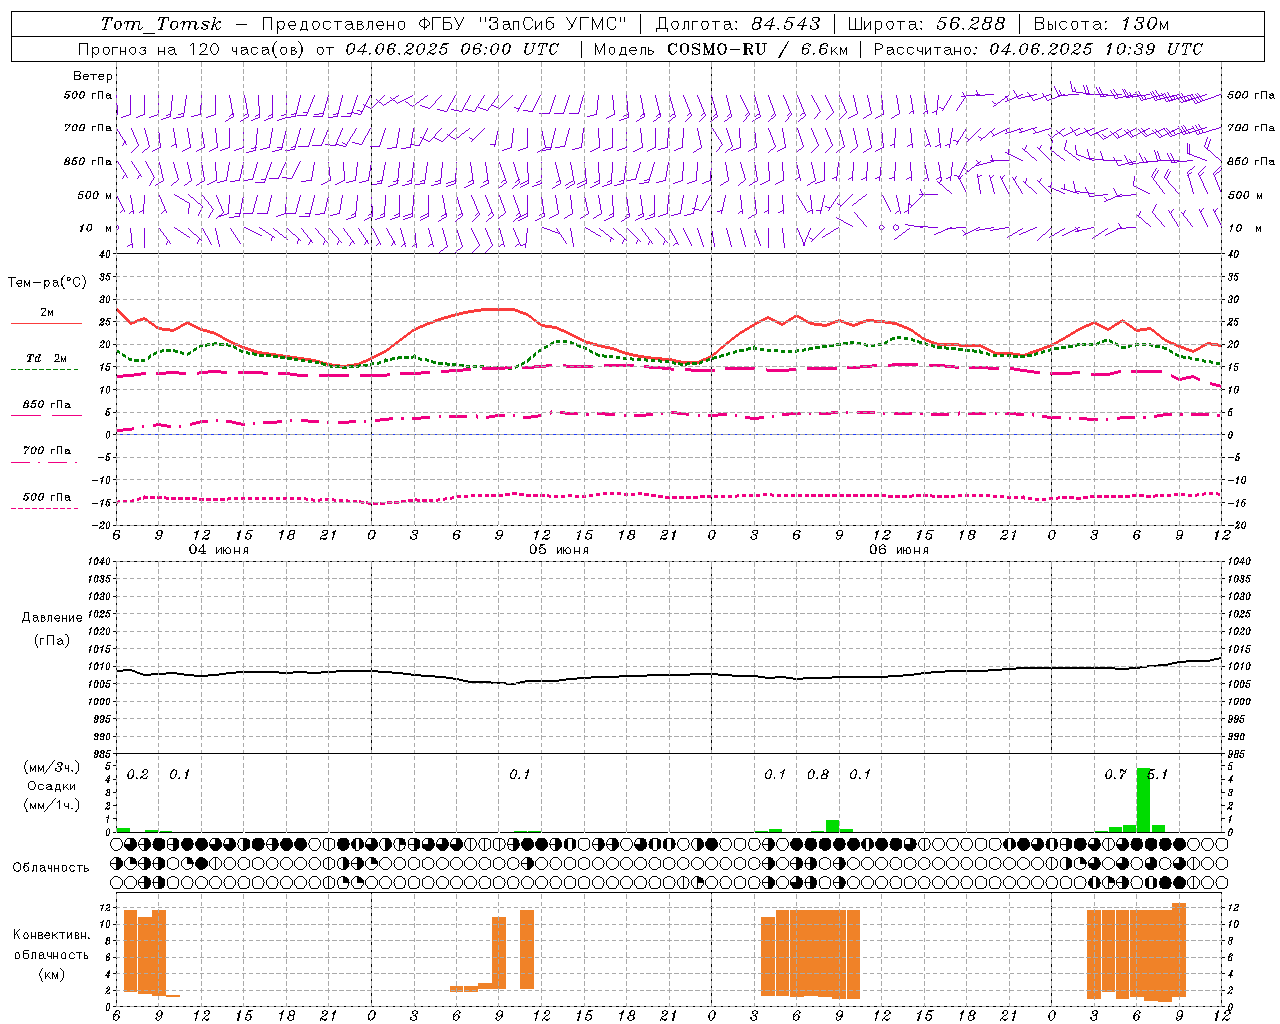1280x1024 pixels.
Task: Click the model name "COSMO-RU / 6.6км"
Action: [757, 49]
